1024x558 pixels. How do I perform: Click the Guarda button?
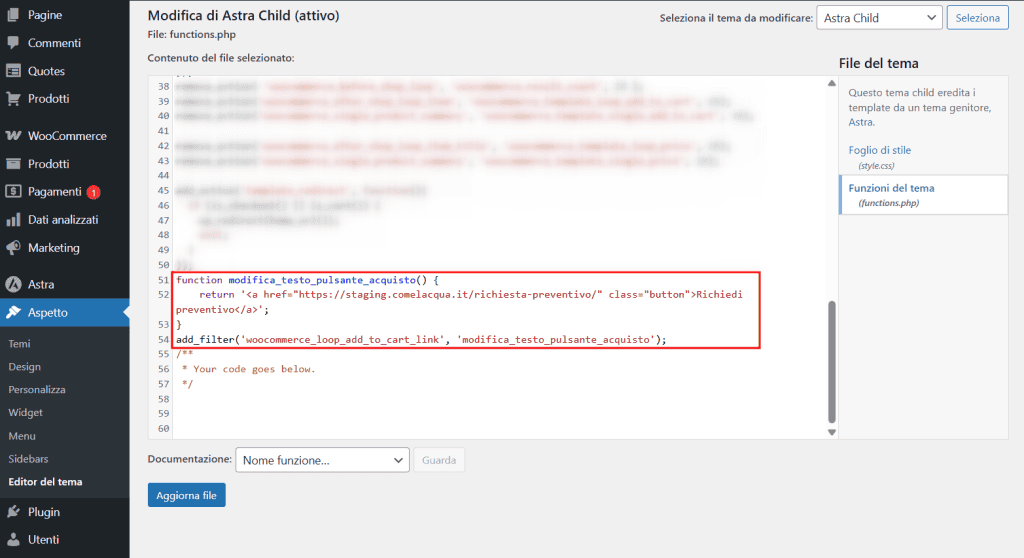click(439, 460)
